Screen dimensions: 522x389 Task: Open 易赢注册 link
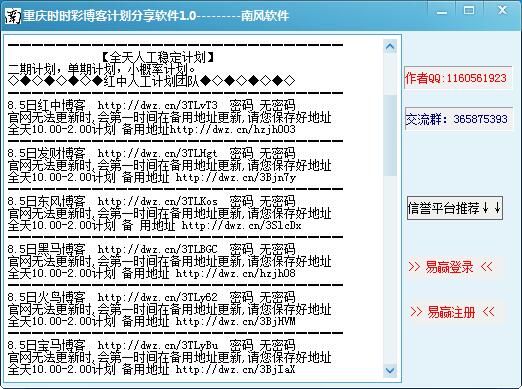pos(452,312)
